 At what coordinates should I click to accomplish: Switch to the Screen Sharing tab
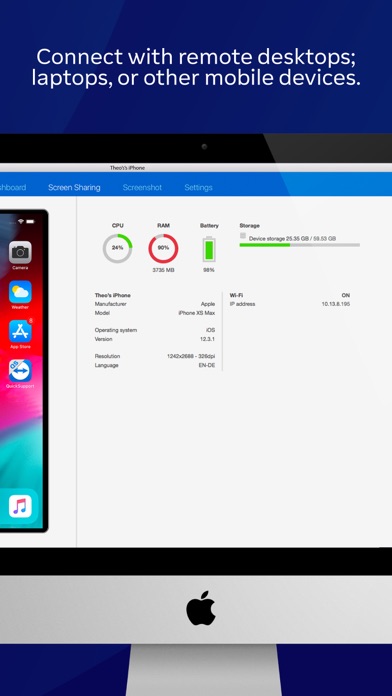[x=74, y=187]
